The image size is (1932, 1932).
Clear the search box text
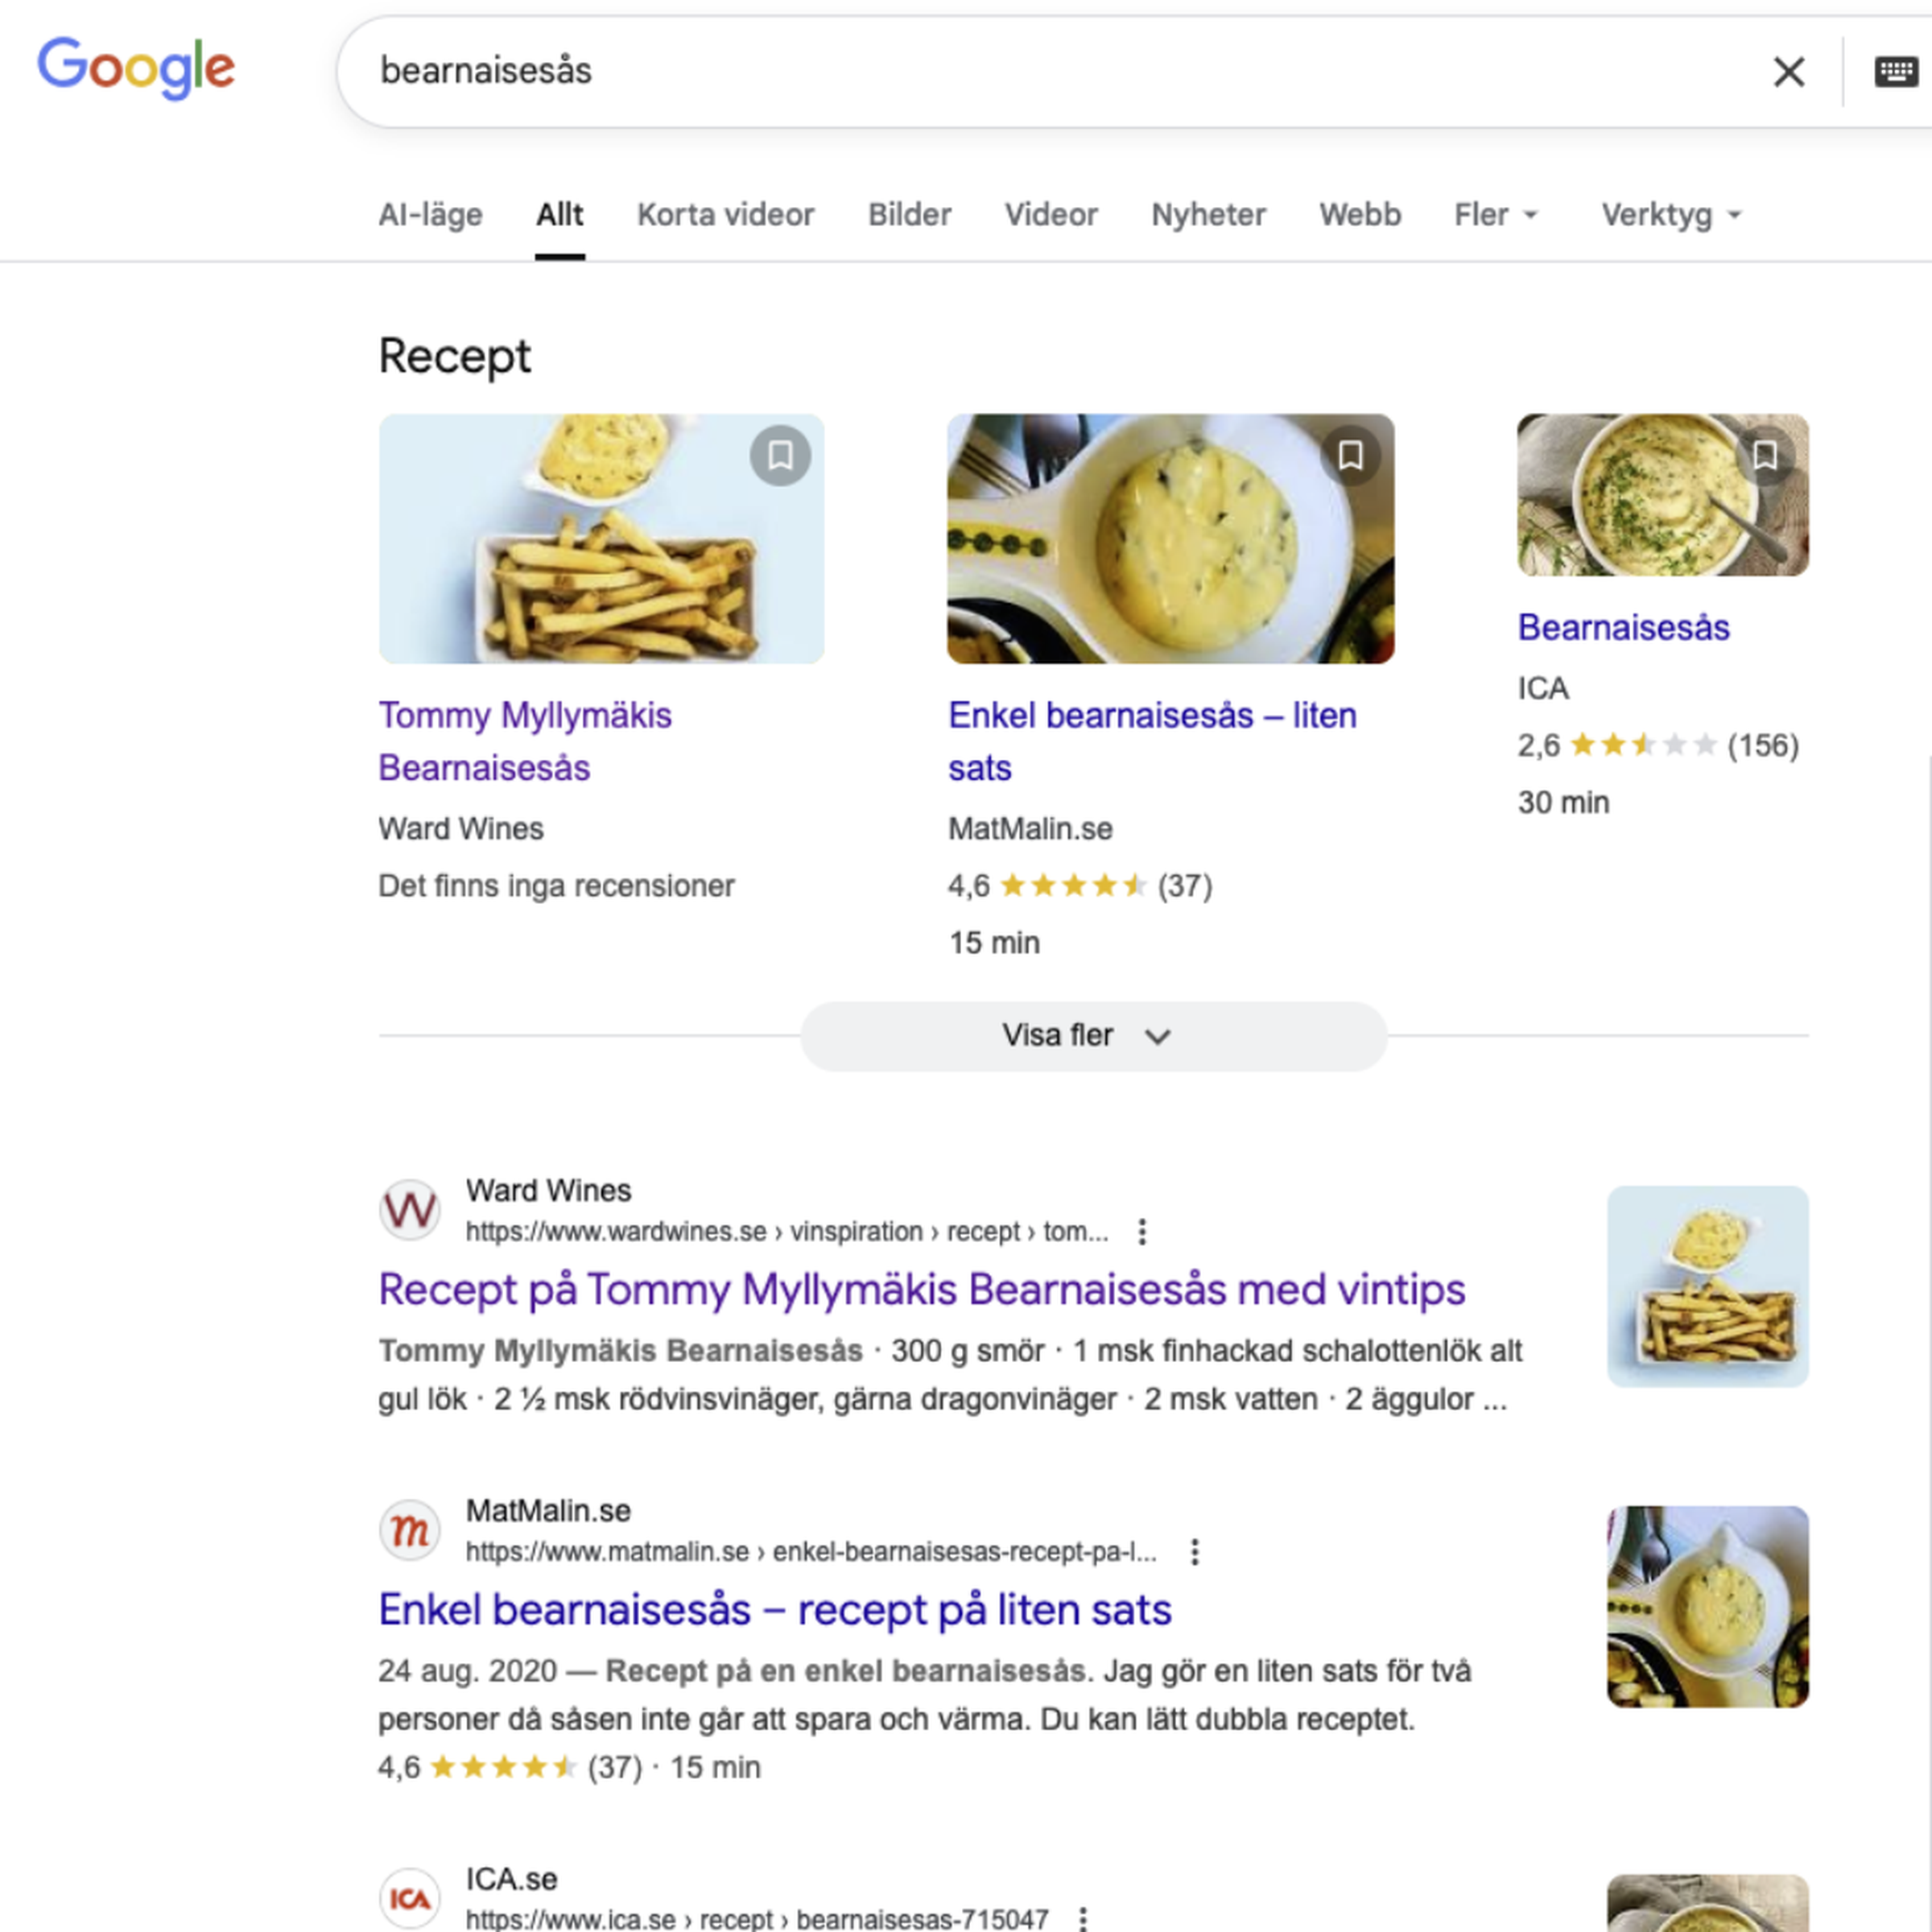pos(1788,71)
